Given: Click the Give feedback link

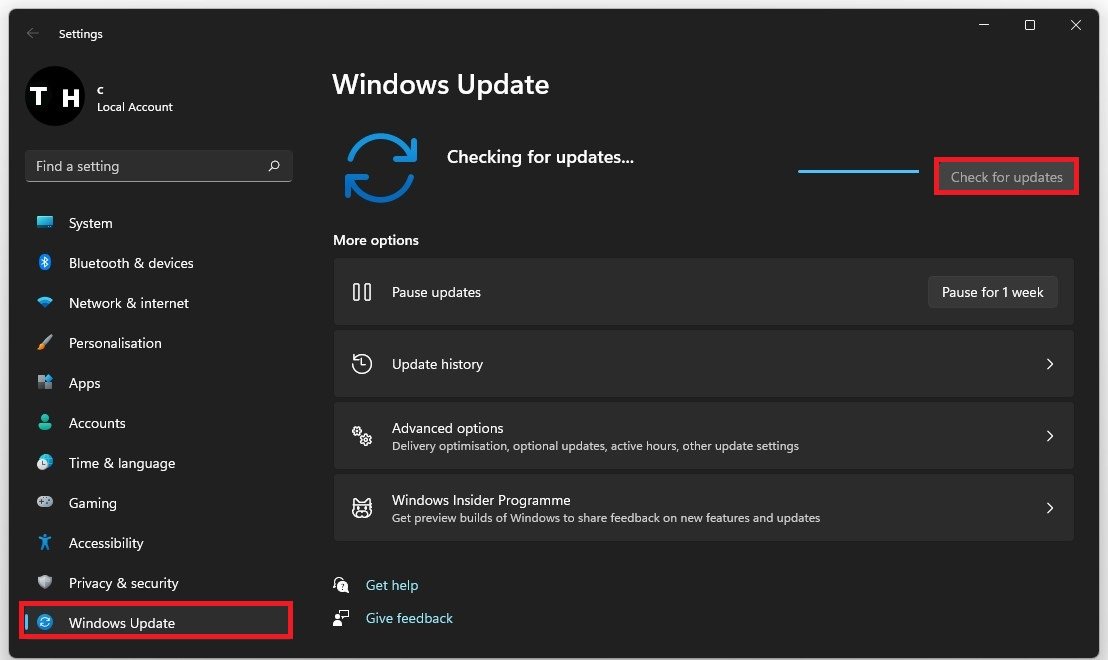Looking at the screenshot, I should pos(409,618).
